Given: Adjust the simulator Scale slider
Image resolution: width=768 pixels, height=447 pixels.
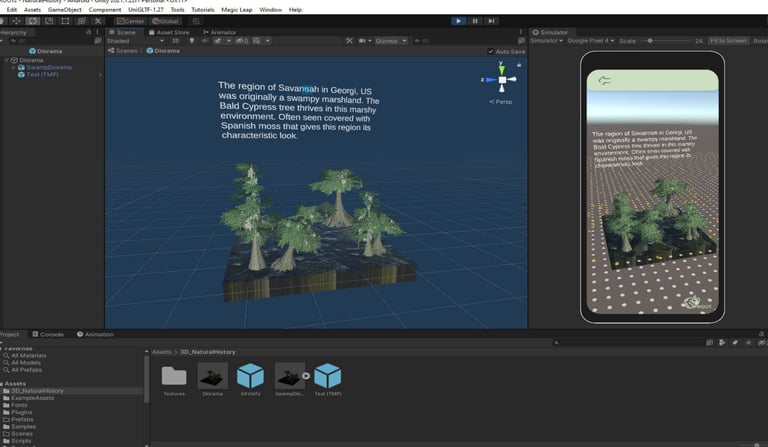Looking at the screenshot, I should 652,41.
